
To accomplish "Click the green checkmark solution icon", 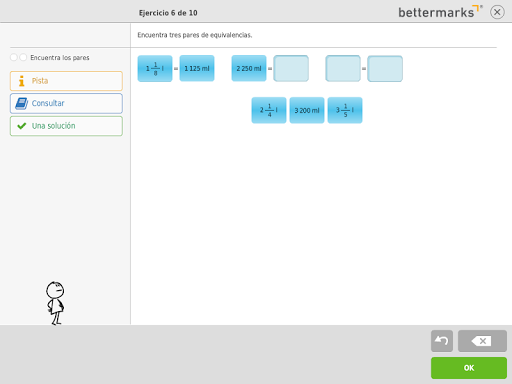I will coord(22,126).
